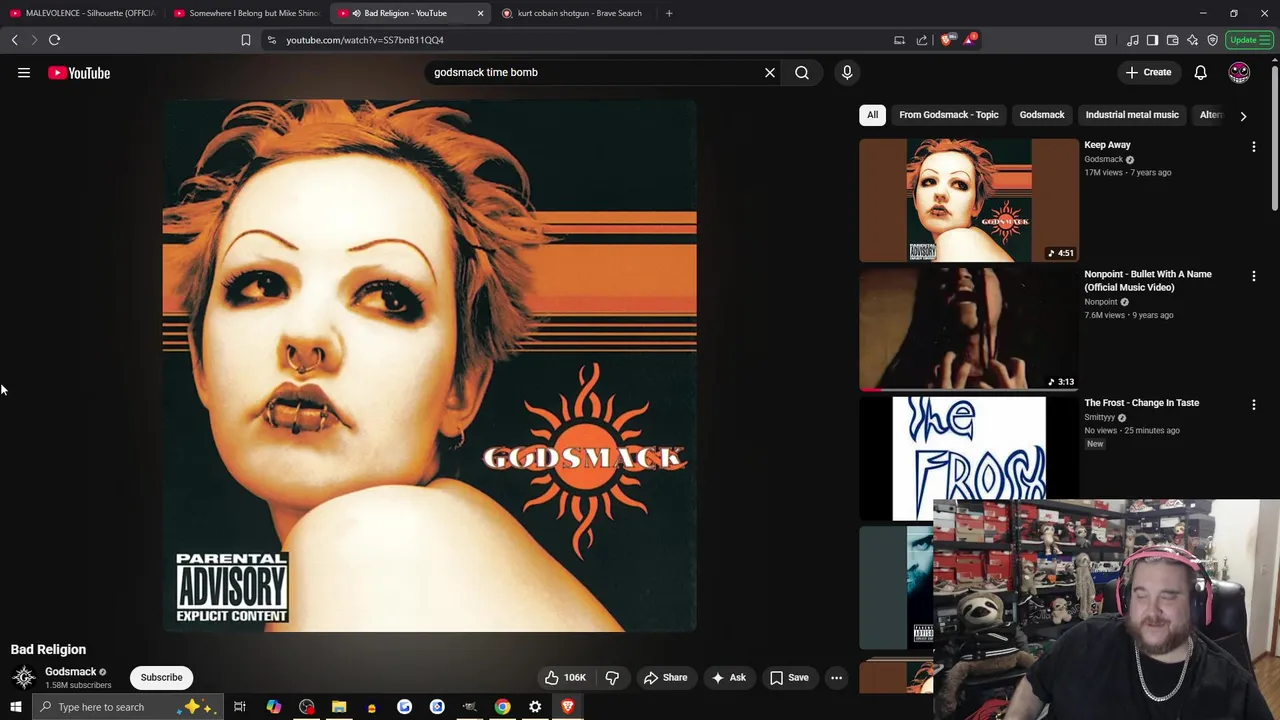Click the magnifier search button
The image size is (1280, 720).
802,72
